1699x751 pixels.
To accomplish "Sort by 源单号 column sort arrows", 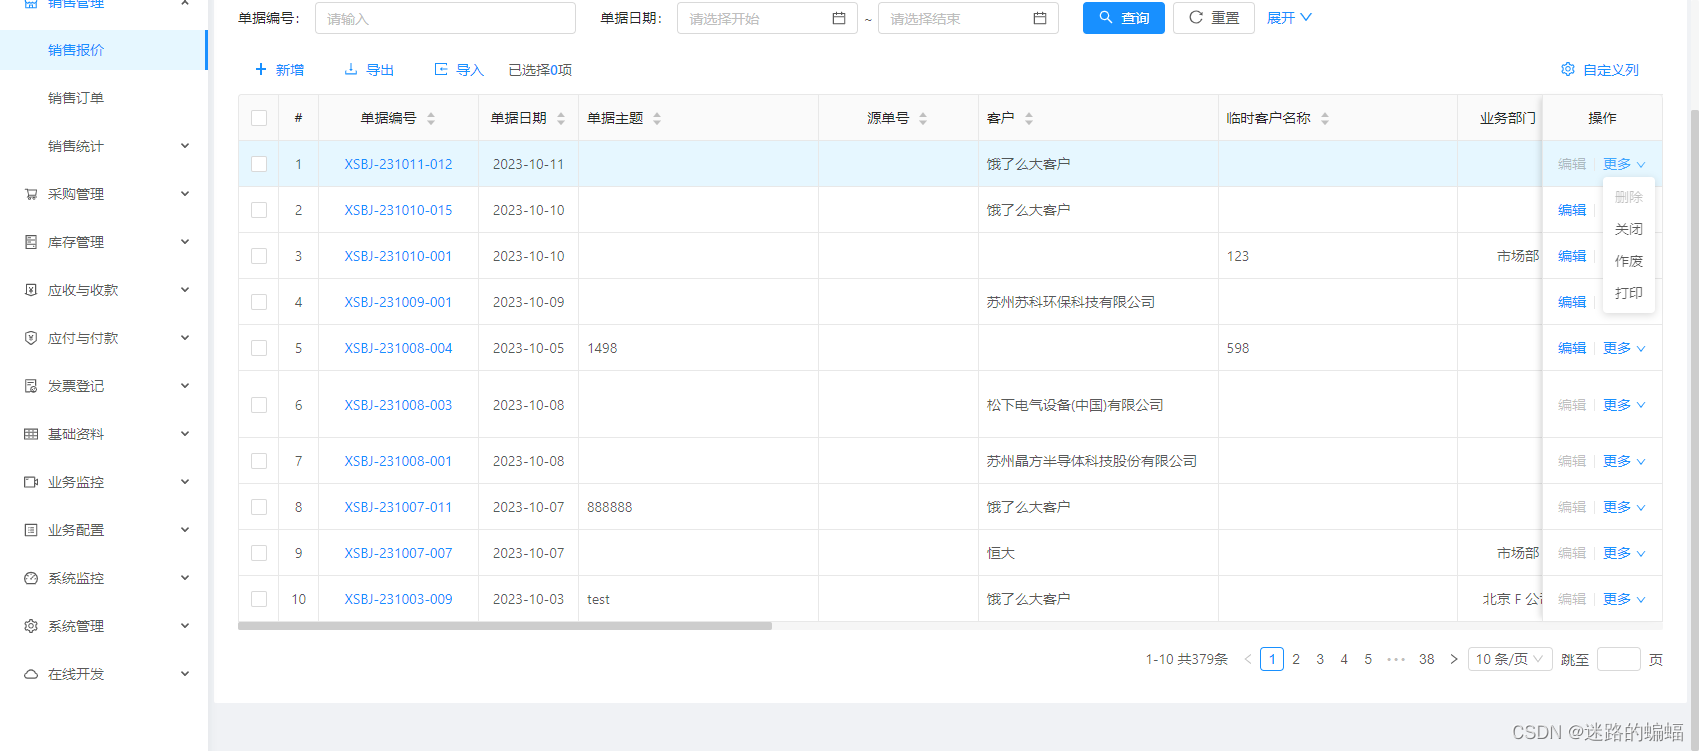I will point(923,118).
